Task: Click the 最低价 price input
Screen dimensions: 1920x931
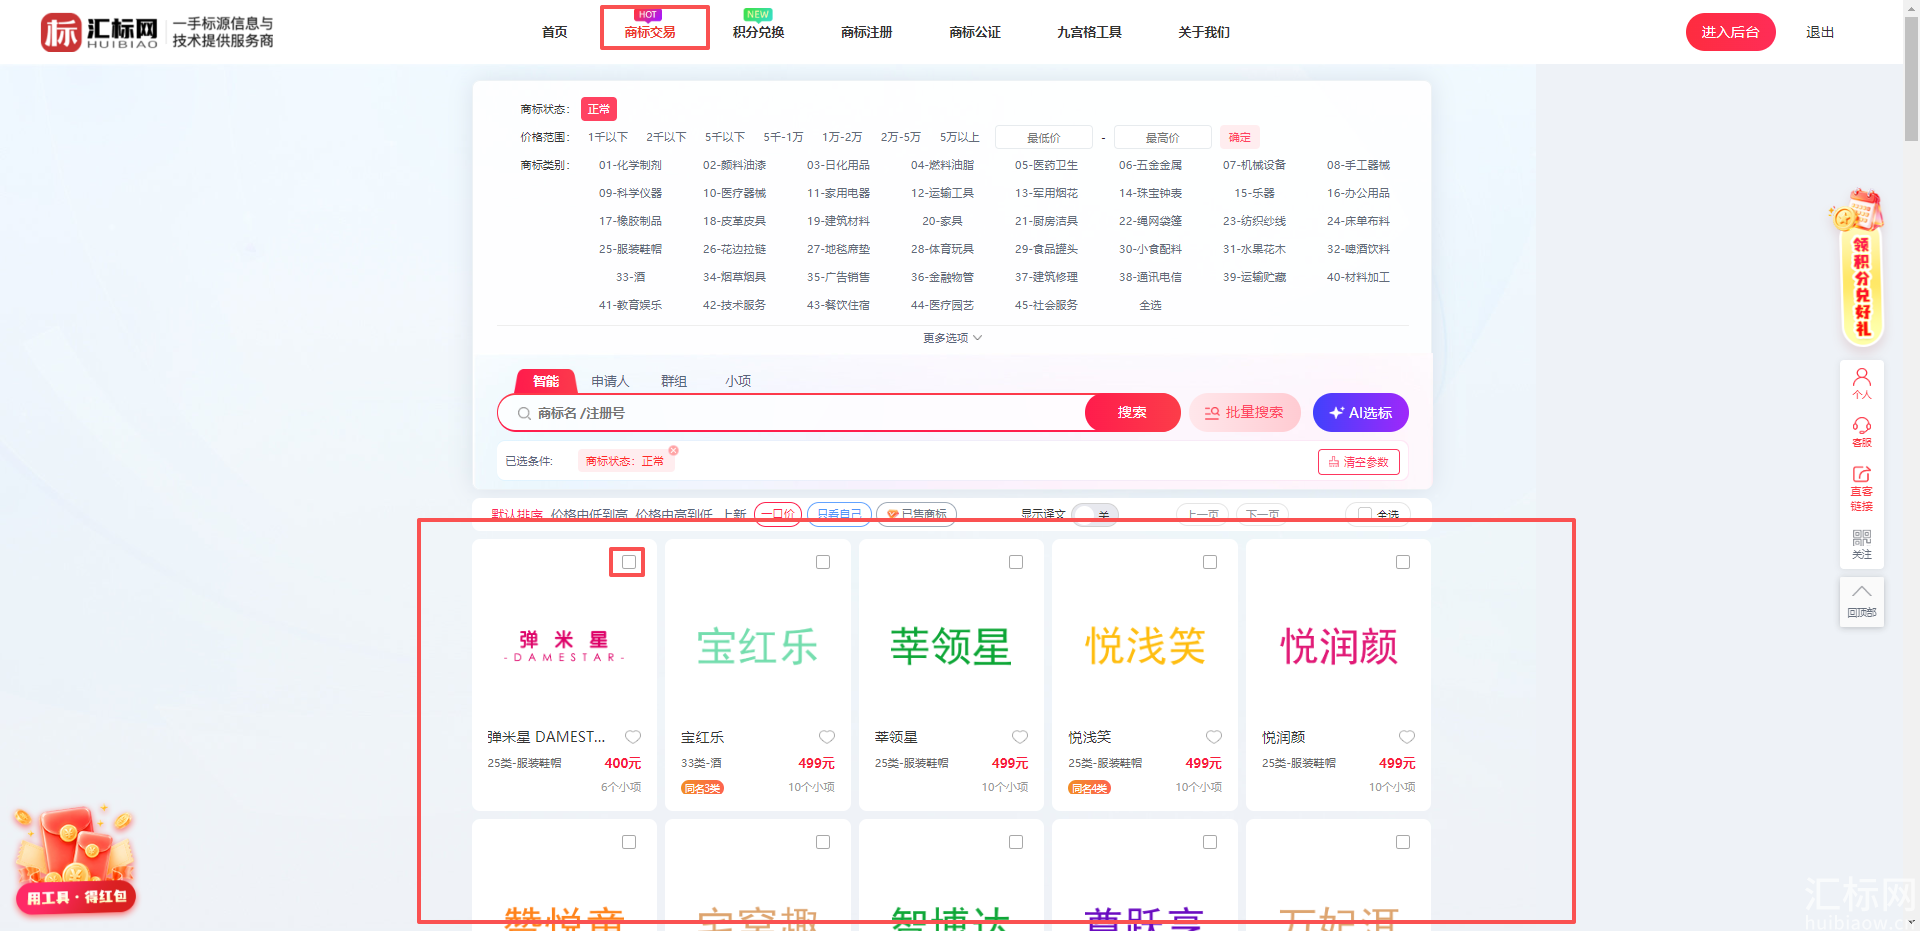Action: coord(1044,137)
